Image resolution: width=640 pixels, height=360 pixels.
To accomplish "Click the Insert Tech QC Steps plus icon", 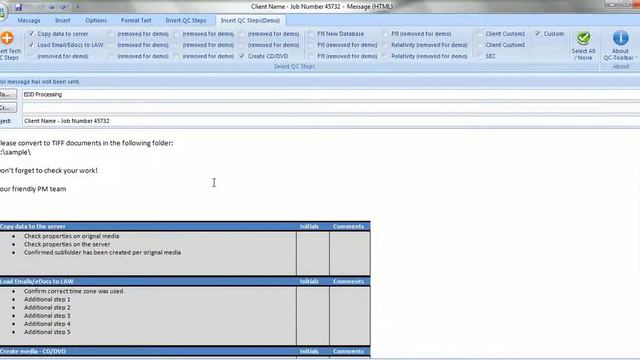I will tap(7, 38).
